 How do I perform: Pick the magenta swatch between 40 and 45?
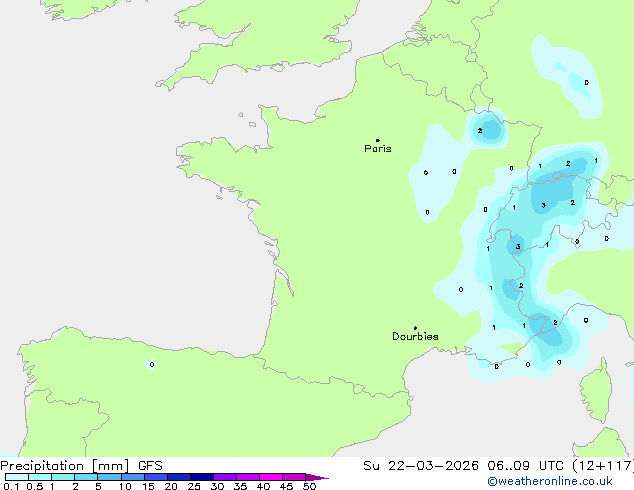point(271,477)
